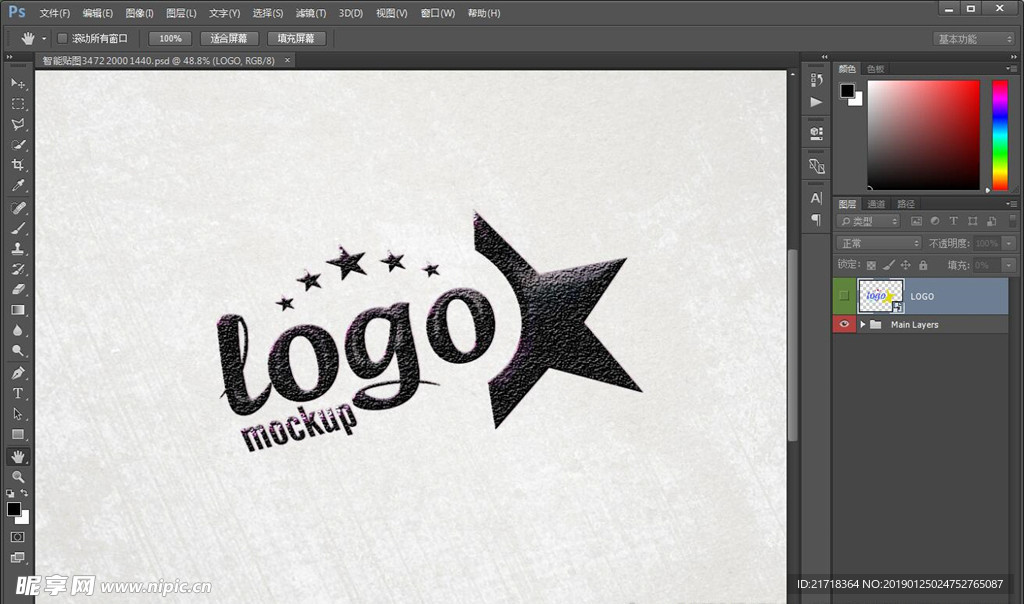The height and width of the screenshot is (604, 1024).
Task: Select the Crop tool
Action: click(18, 165)
